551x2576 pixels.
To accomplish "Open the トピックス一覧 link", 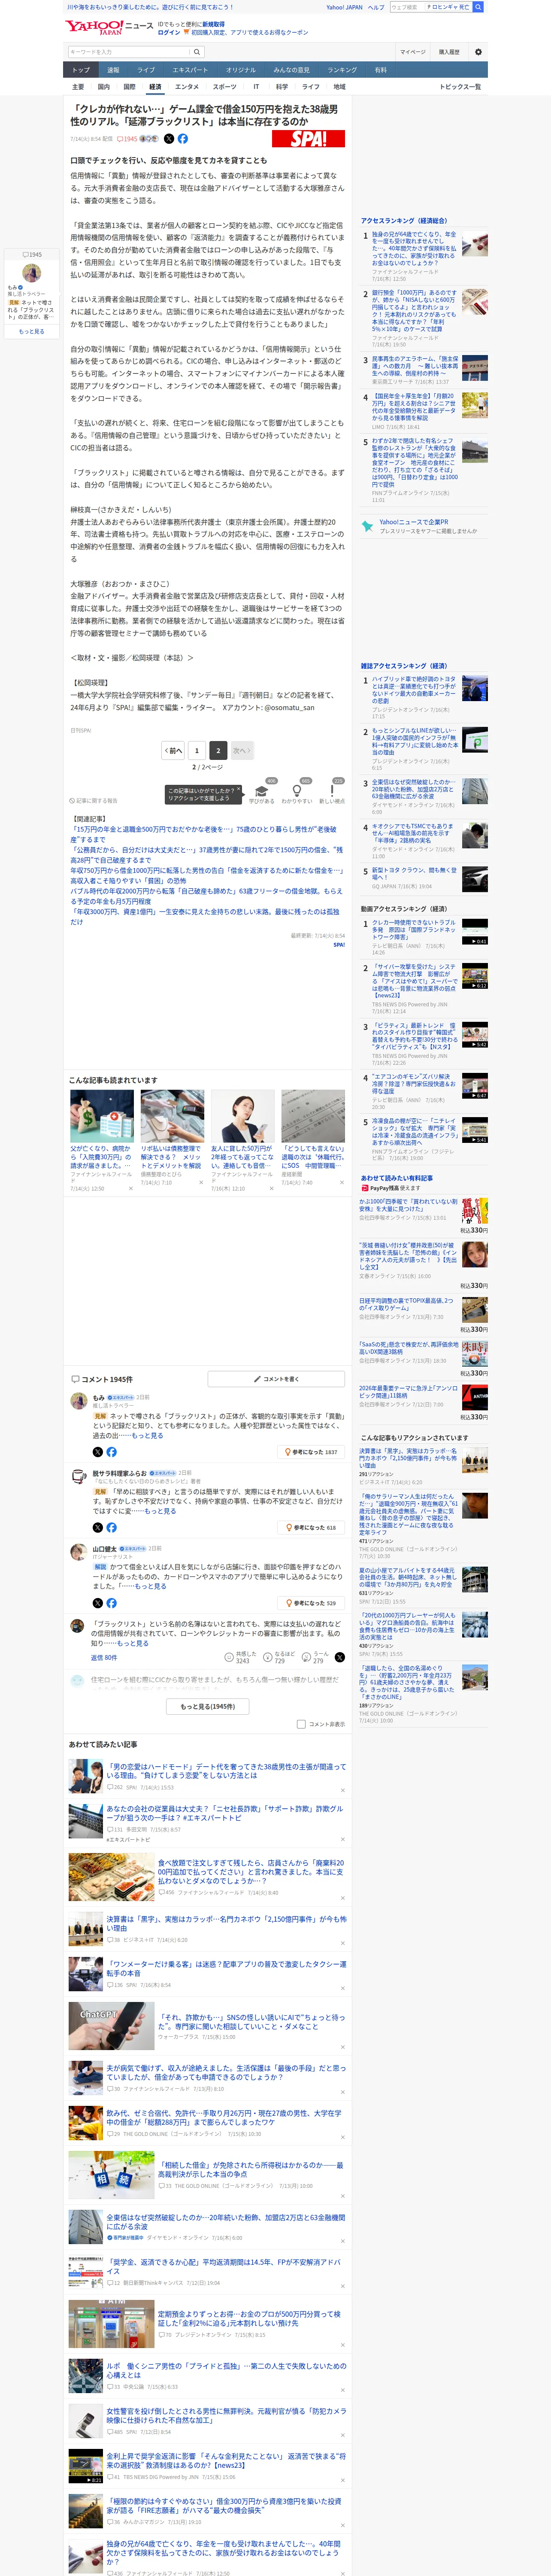I will [460, 87].
